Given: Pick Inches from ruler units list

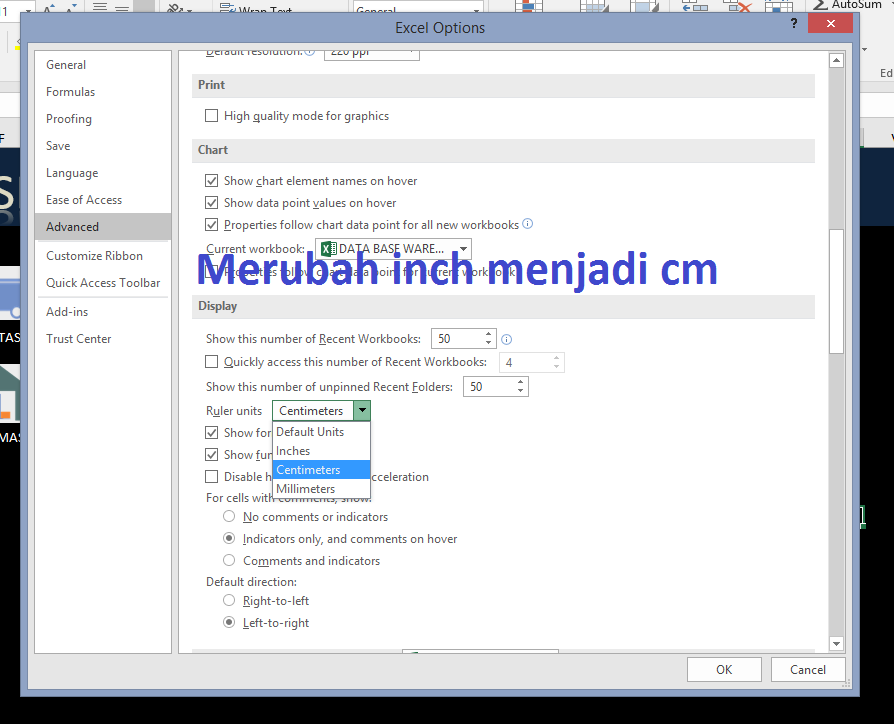Looking at the screenshot, I should 322,451.
